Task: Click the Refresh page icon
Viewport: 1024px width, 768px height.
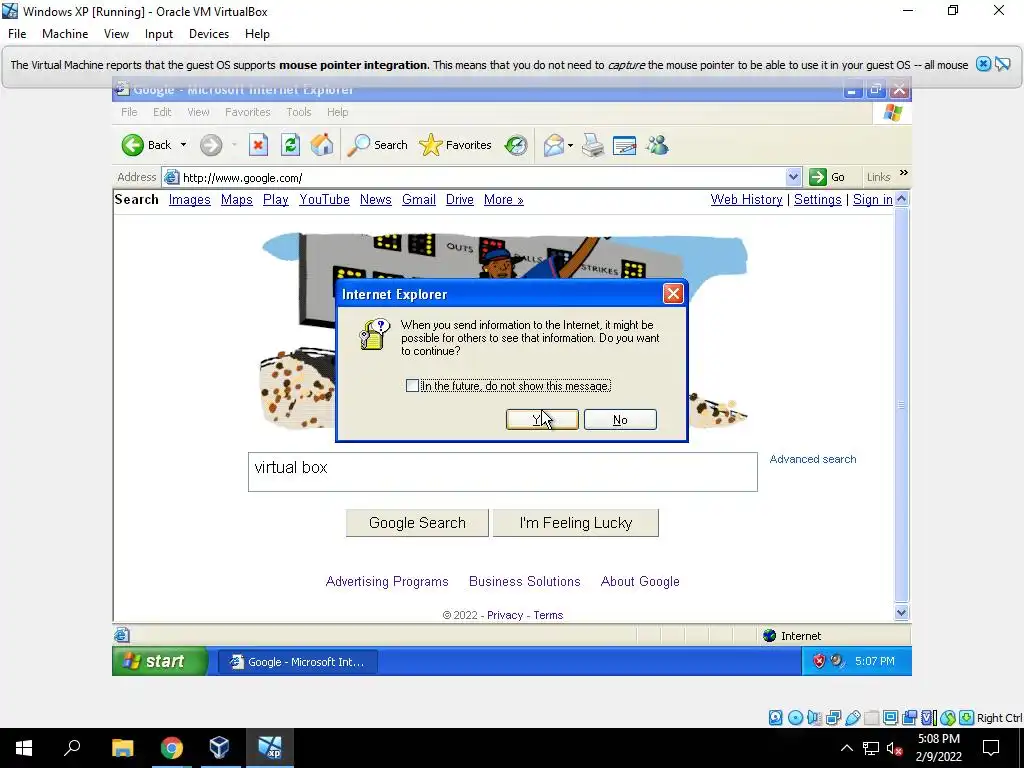Action: point(291,145)
